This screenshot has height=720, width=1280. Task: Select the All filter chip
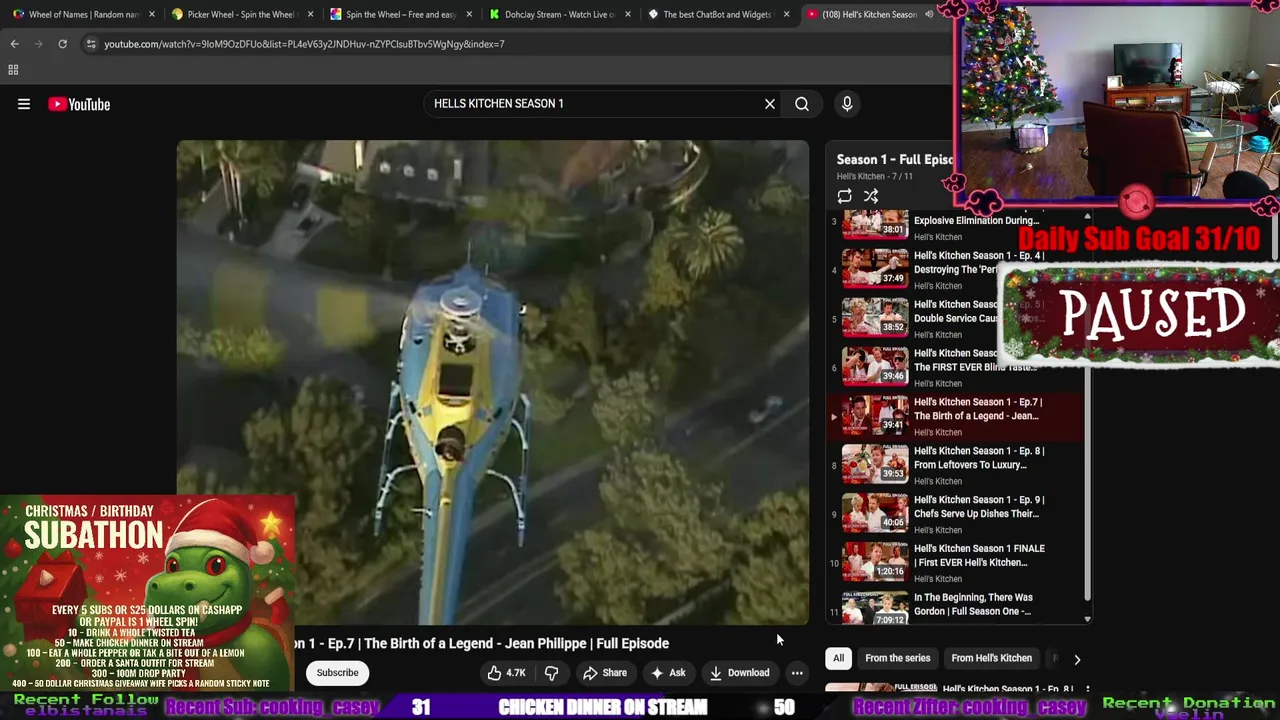tap(838, 658)
